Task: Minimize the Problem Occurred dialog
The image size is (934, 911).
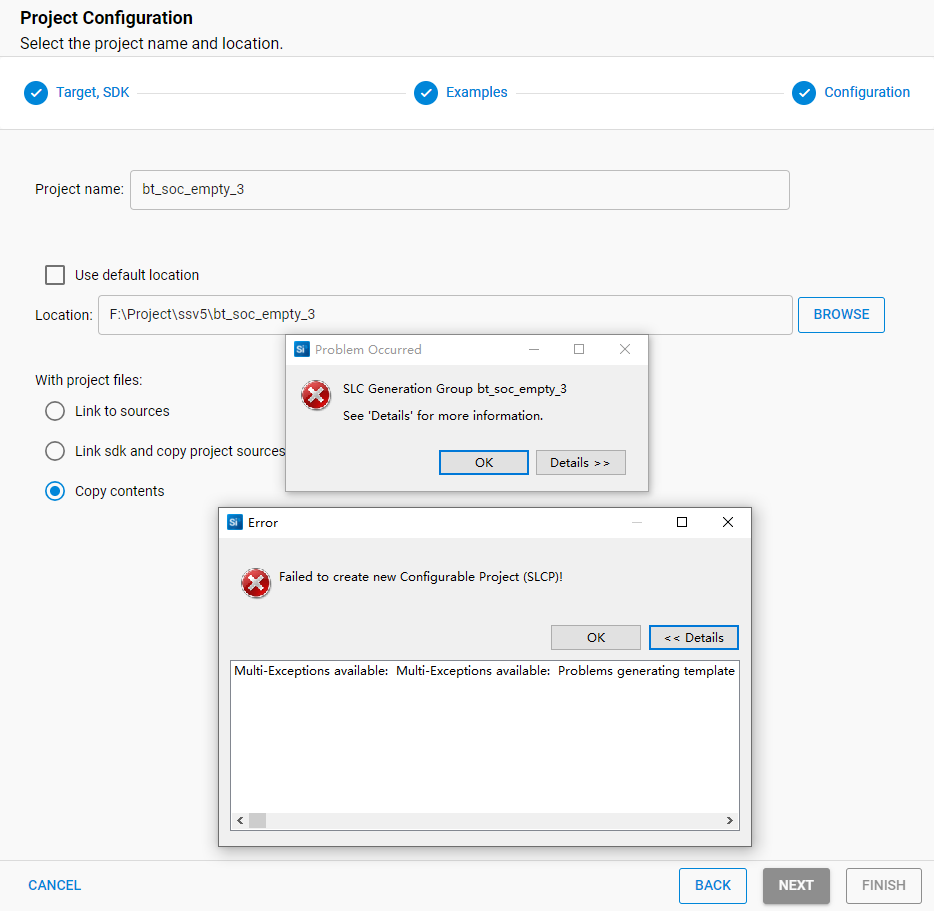Action: coord(534,349)
